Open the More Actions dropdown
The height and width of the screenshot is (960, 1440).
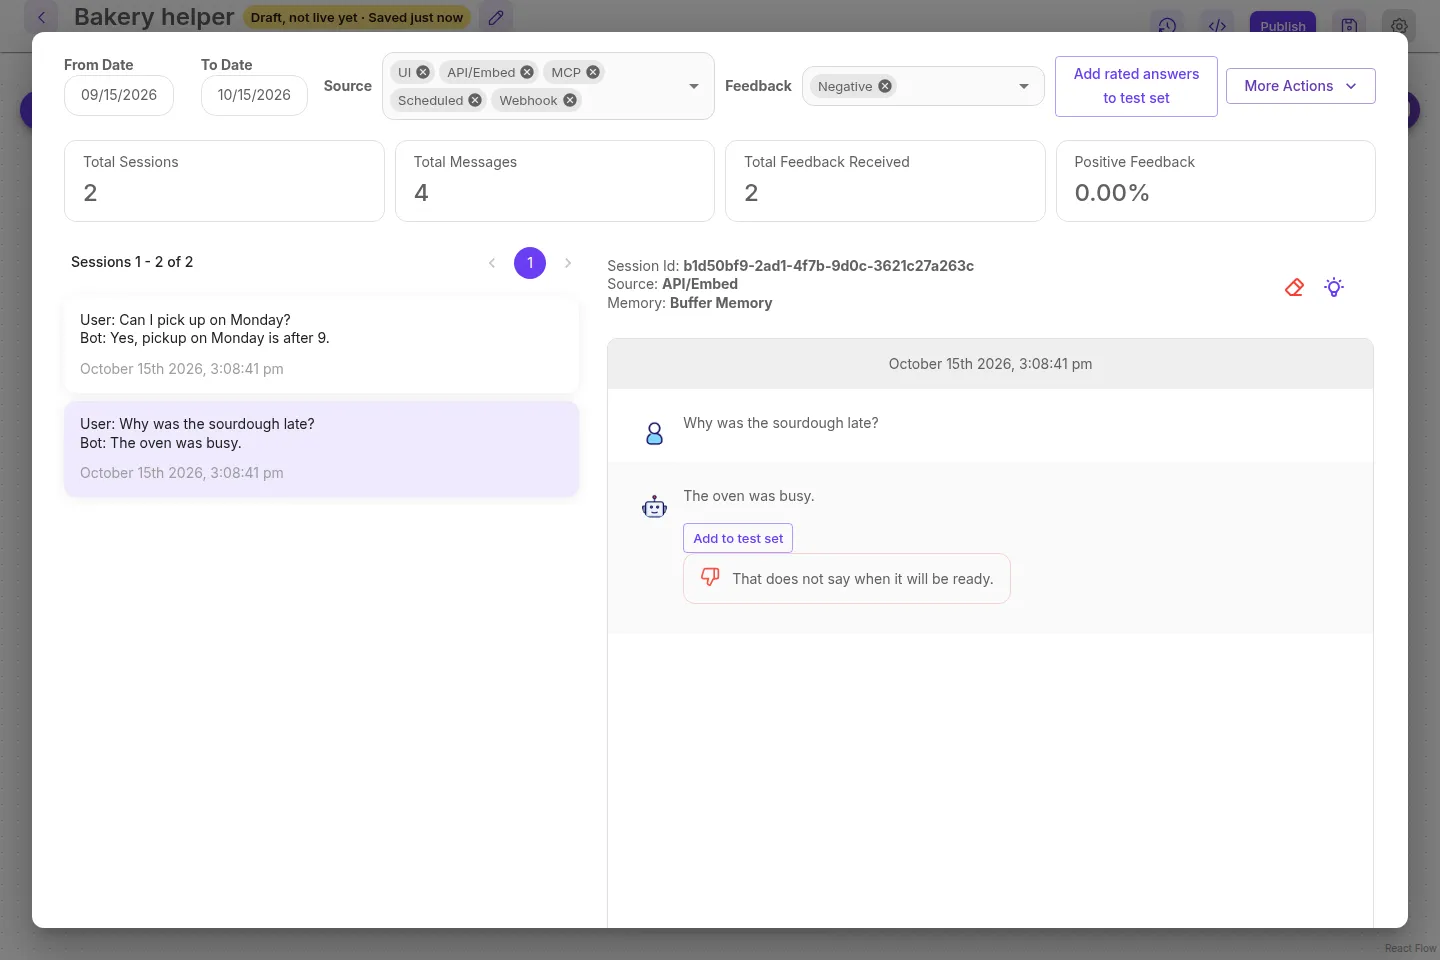[1301, 86]
